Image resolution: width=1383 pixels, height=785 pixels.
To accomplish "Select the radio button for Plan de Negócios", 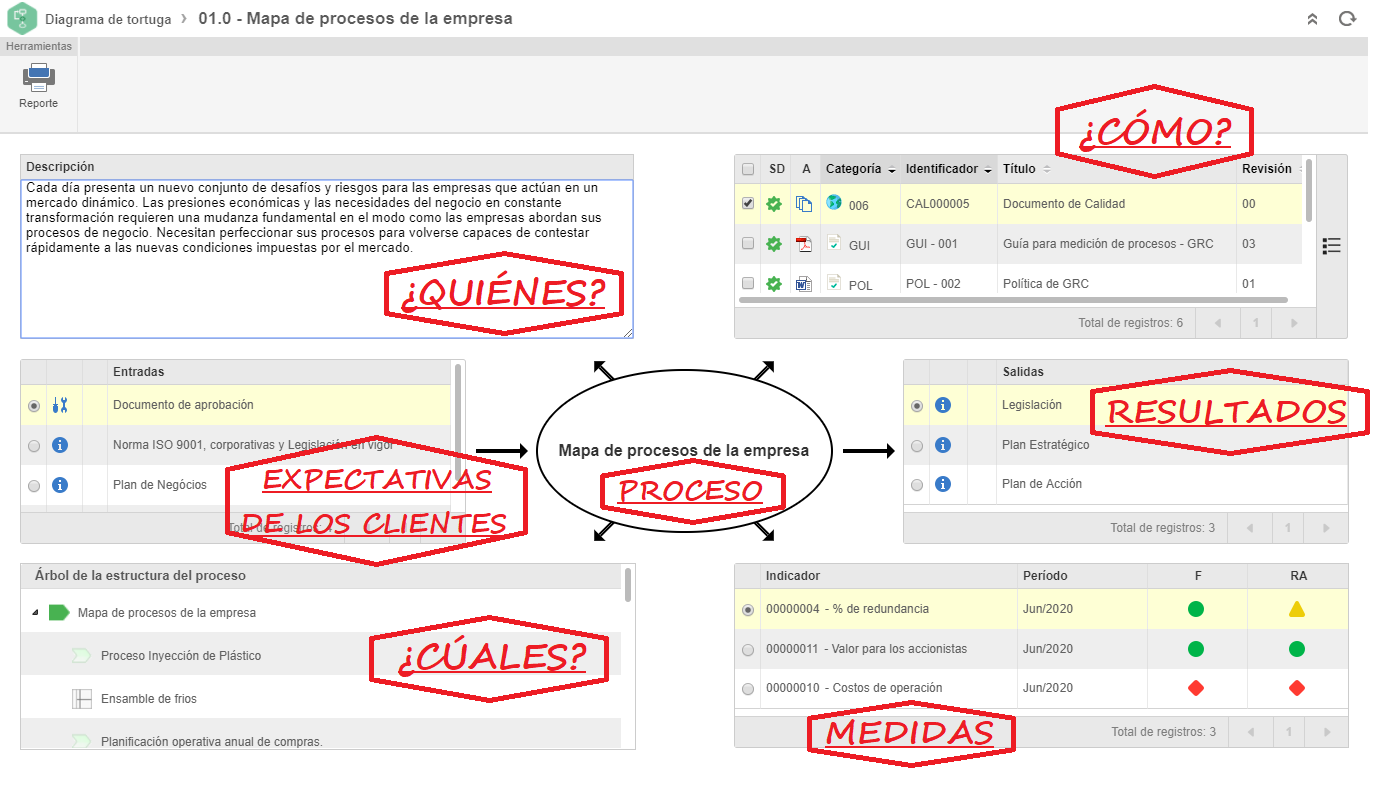I will (x=35, y=485).
